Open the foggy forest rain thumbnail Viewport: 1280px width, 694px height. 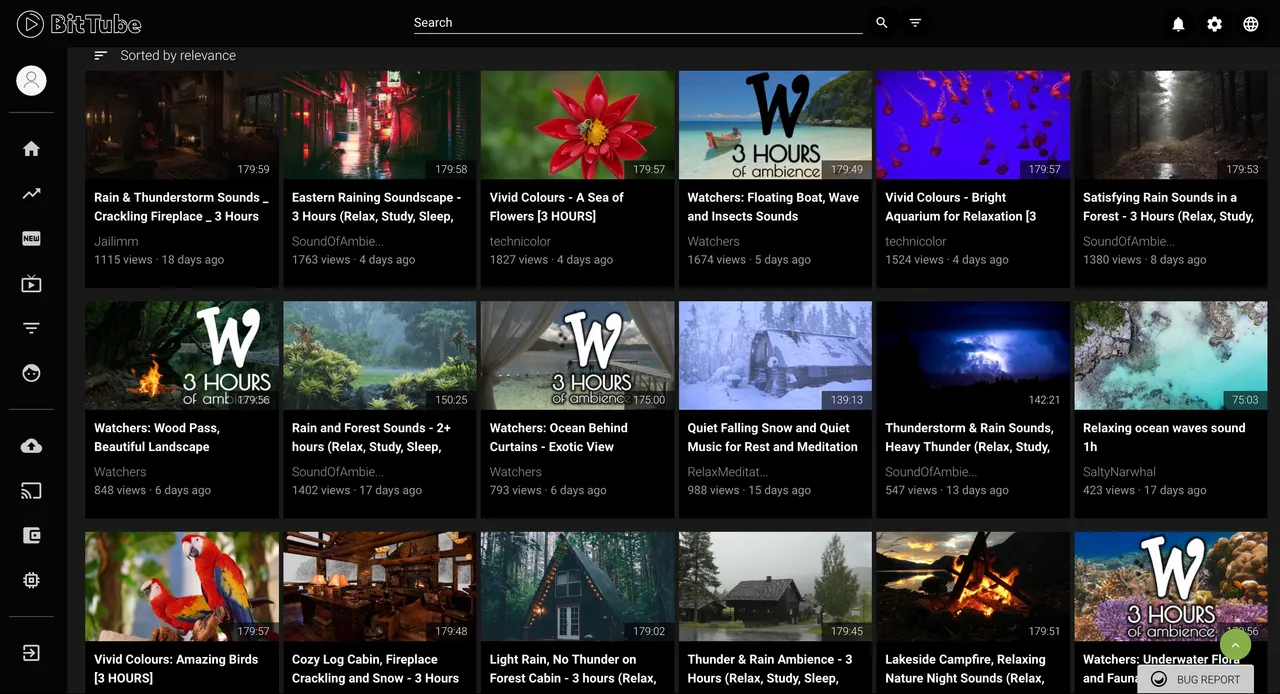(1171, 125)
